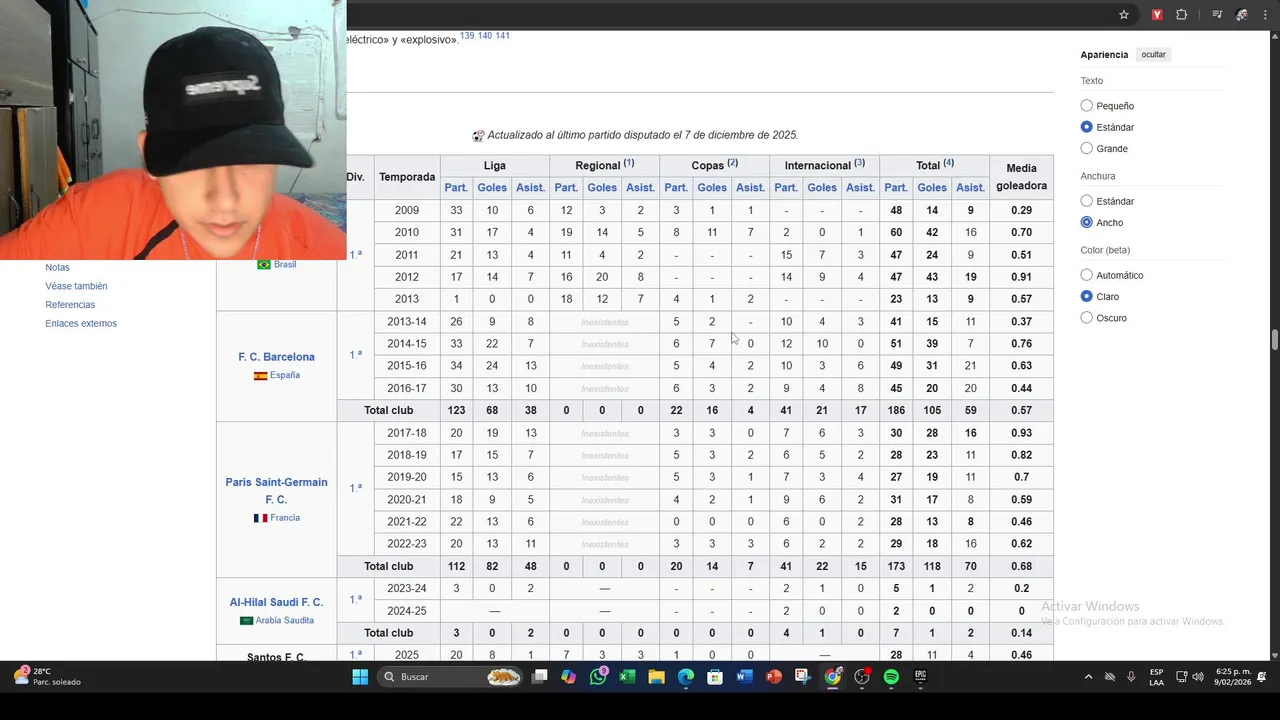Hide the Apariencia panel with ocultar
The image size is (1280, 720).
(x=1154, y=55)
